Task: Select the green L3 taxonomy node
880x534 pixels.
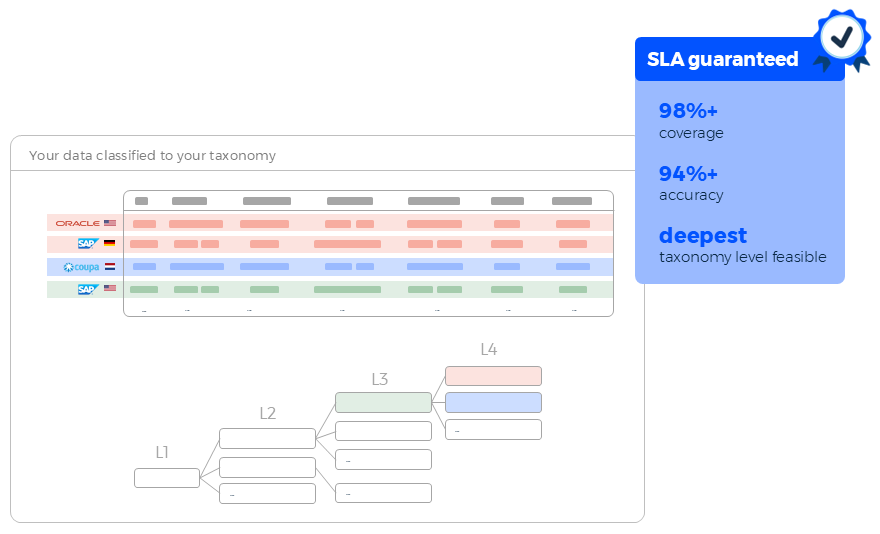Action: 383,402
